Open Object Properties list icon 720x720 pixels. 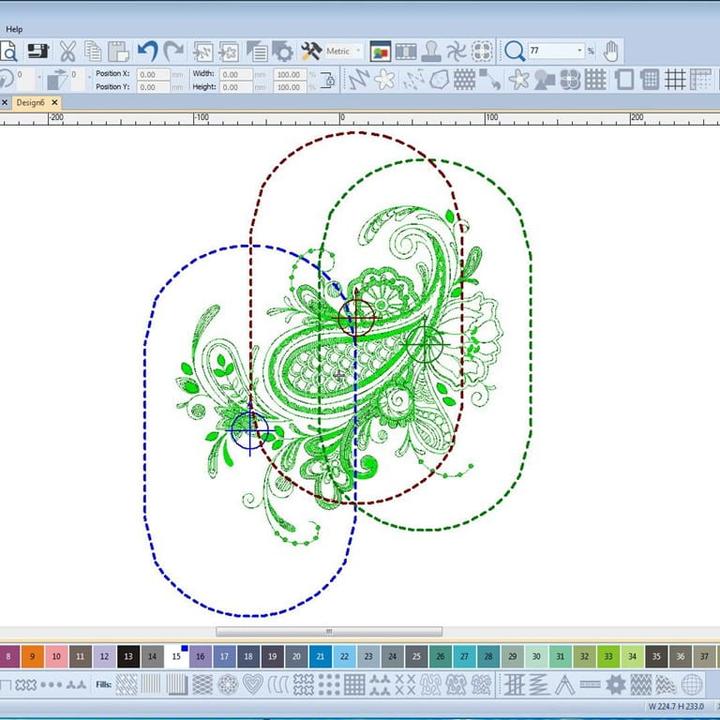[257, 51]
